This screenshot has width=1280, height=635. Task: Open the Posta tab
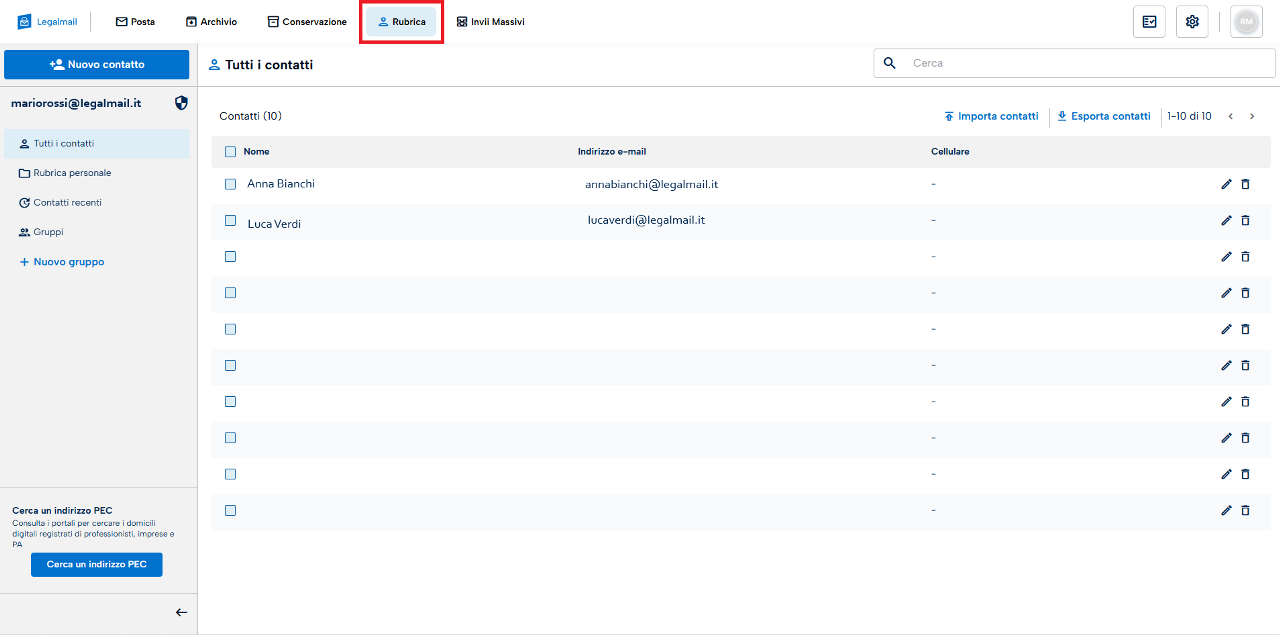135,22
